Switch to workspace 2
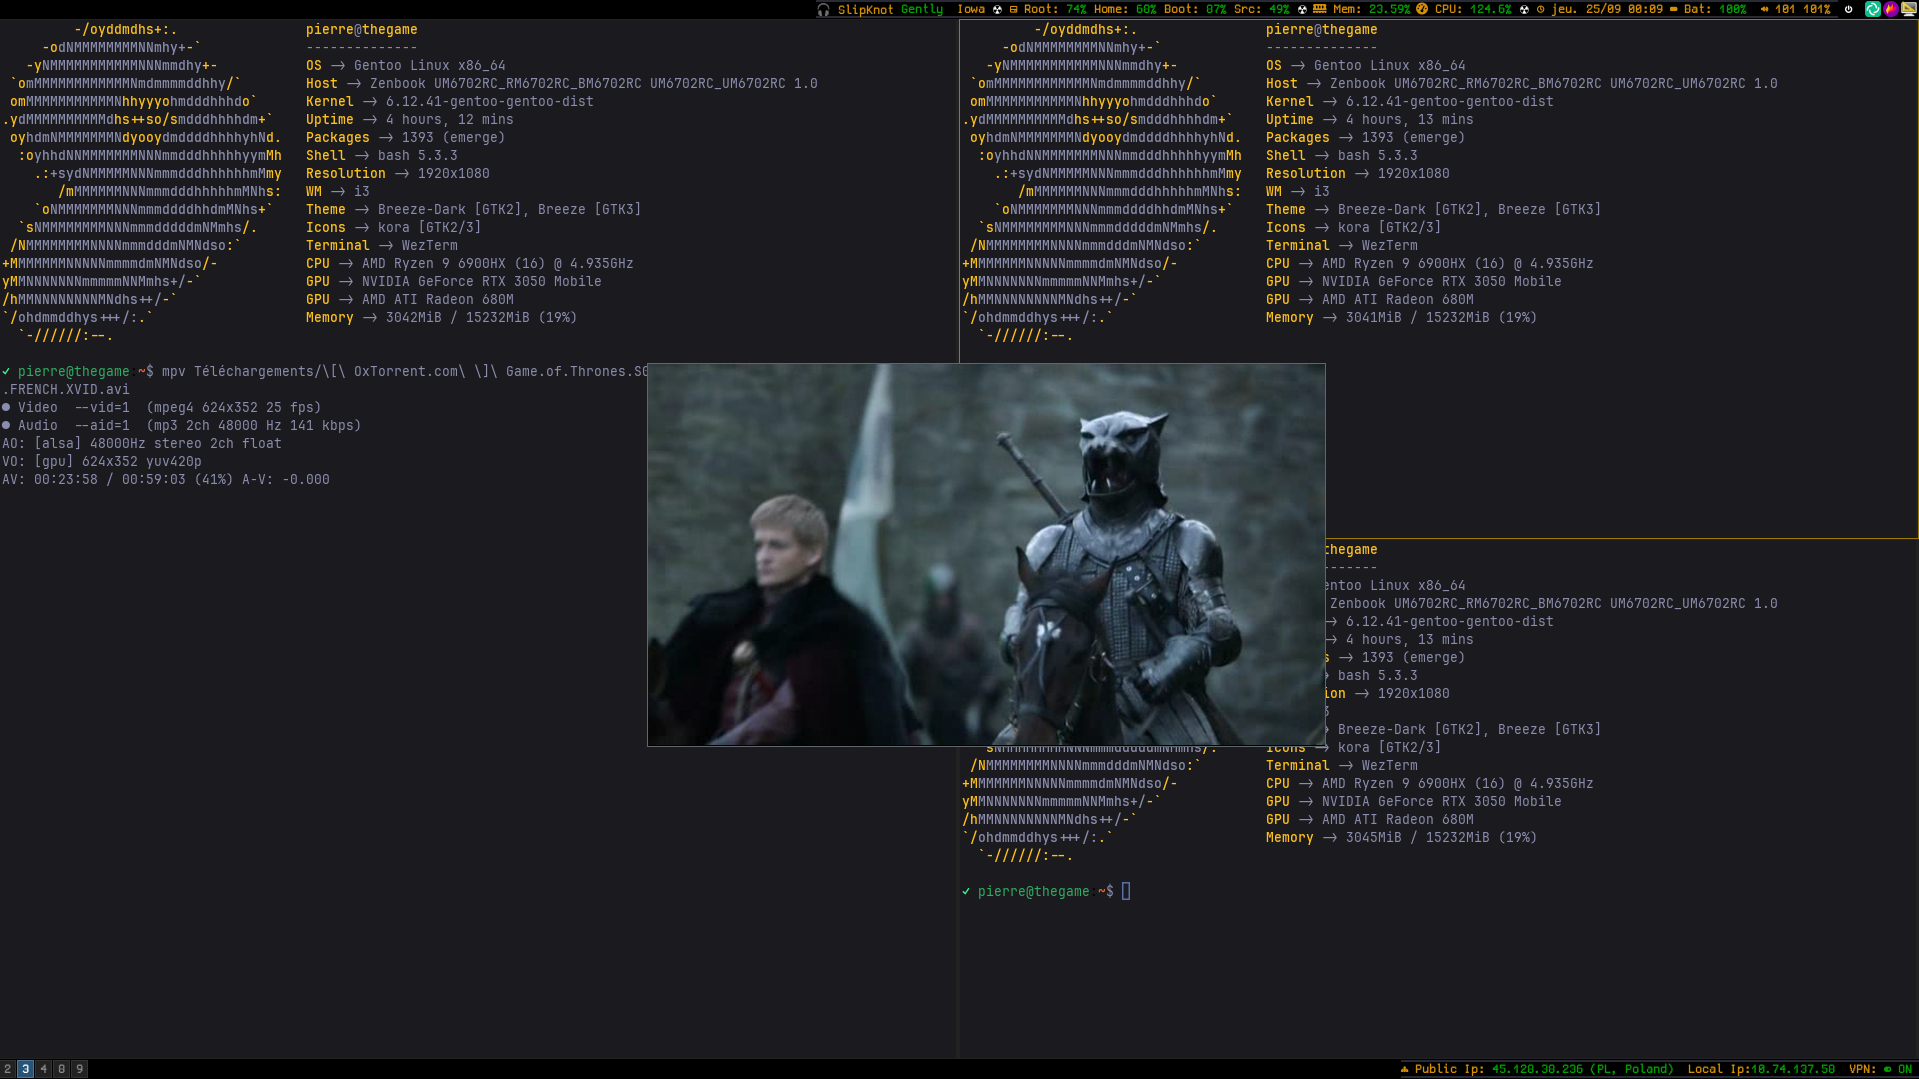This screenshot has width=1919, height=1079. point(7,1069)
